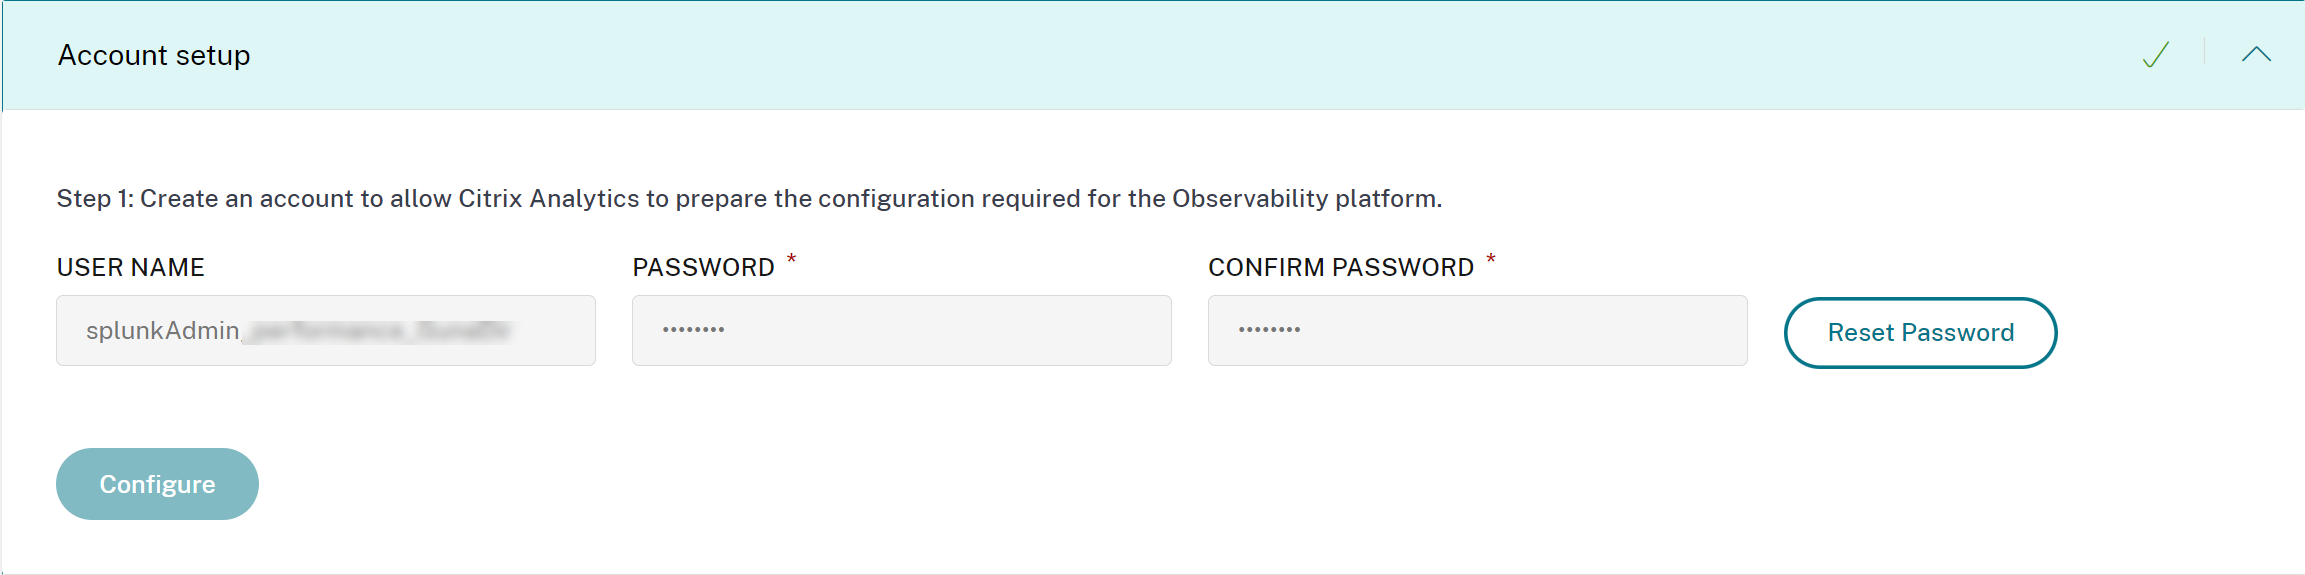Click the green checkmark status icon
Screen dimensions: 2305x575
(x=2156, y=55)
